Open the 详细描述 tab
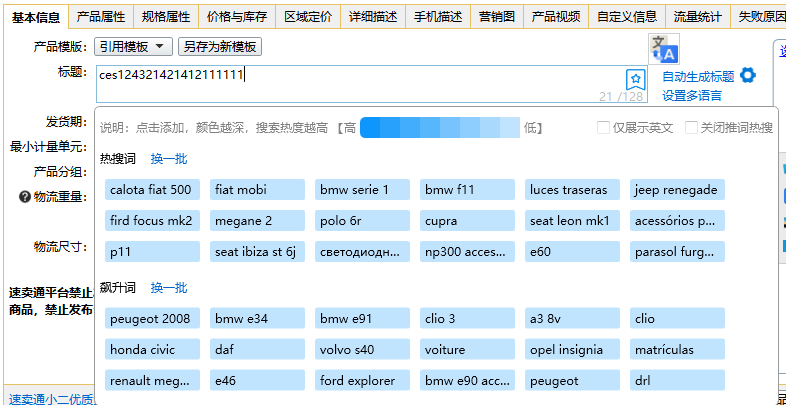Viewport: 786px width, 405px height. pyautogui.click(x=373, y=17)
